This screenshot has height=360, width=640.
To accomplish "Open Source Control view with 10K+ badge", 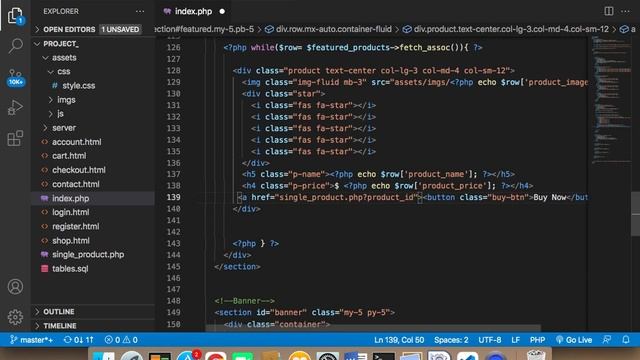I will [x=16, y=77].
